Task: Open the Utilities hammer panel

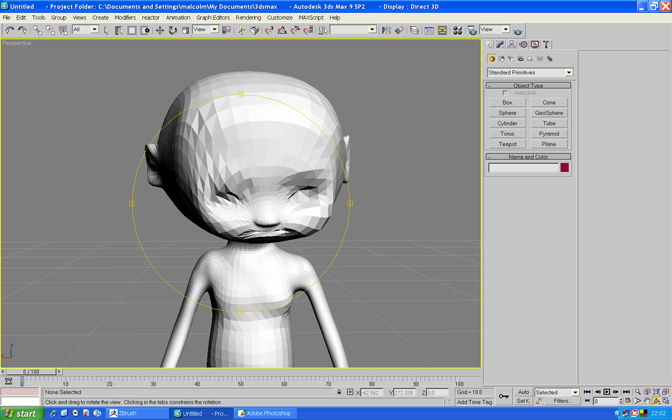Action: tap(547, 44)
